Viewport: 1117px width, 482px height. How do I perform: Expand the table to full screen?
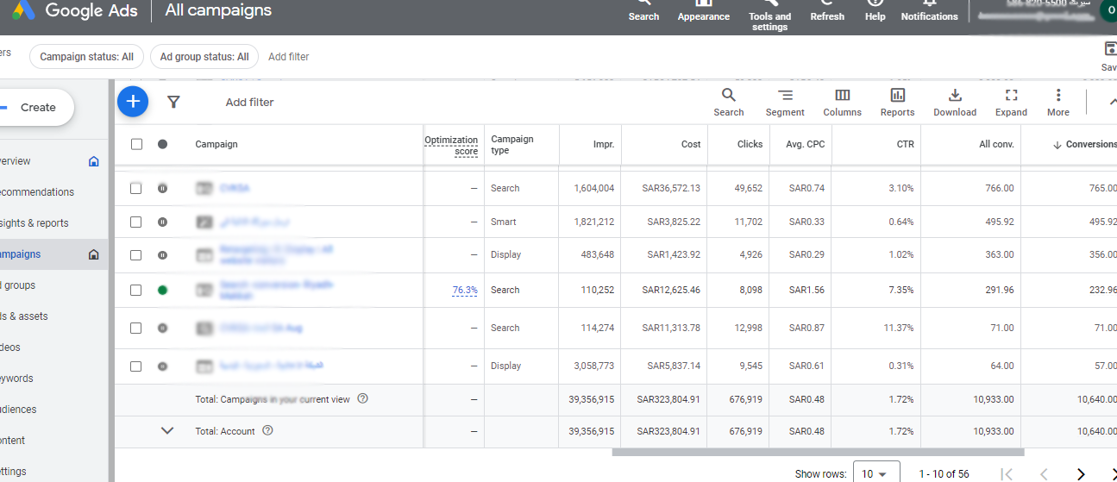click(1010, 101)
